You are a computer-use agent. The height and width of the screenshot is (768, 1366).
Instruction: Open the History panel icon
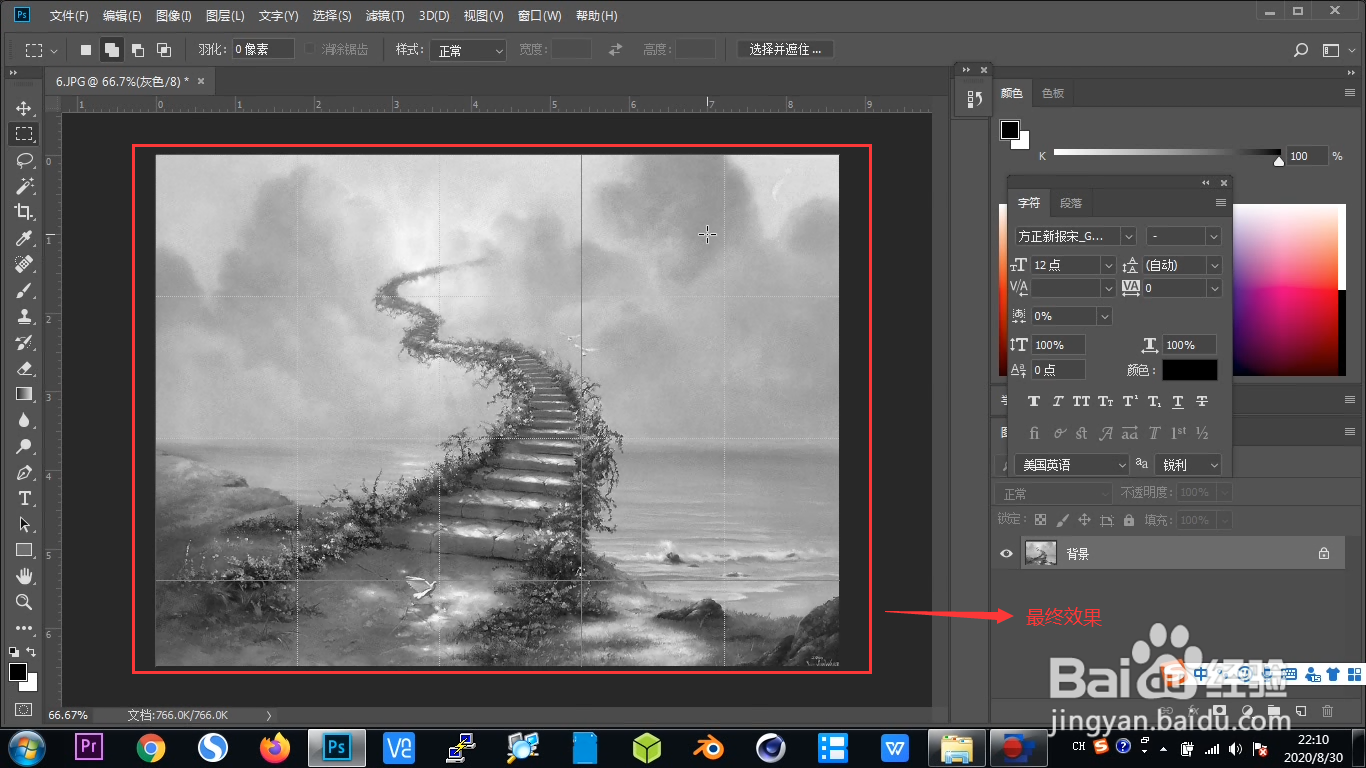point(974,99)
